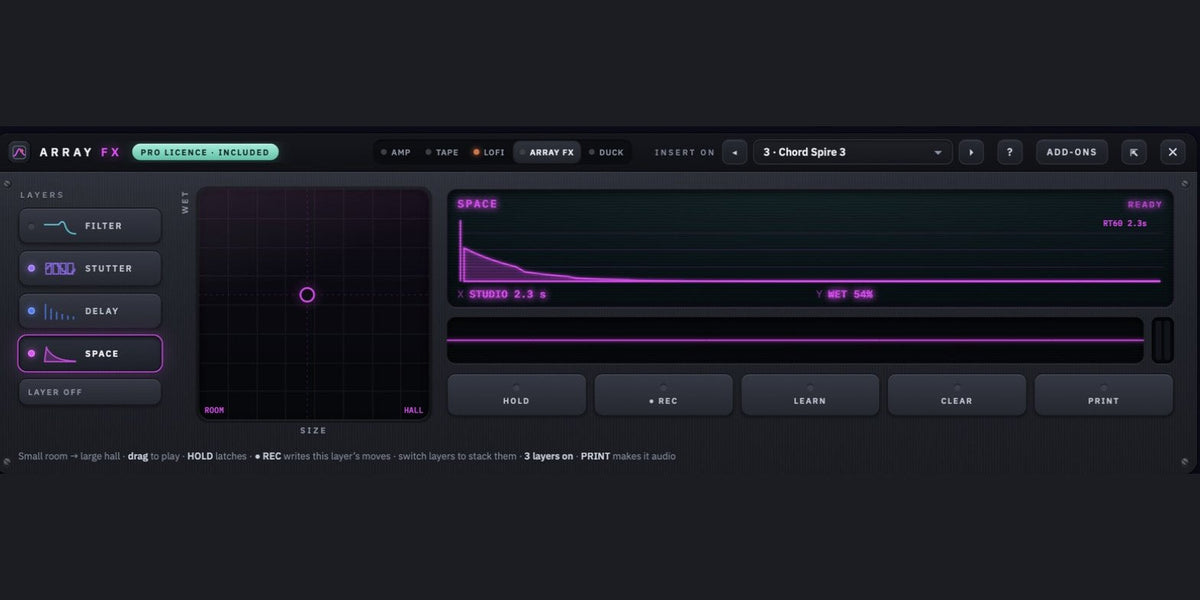
Task: Switch to the DUCK tab
Action: point(606,152)
